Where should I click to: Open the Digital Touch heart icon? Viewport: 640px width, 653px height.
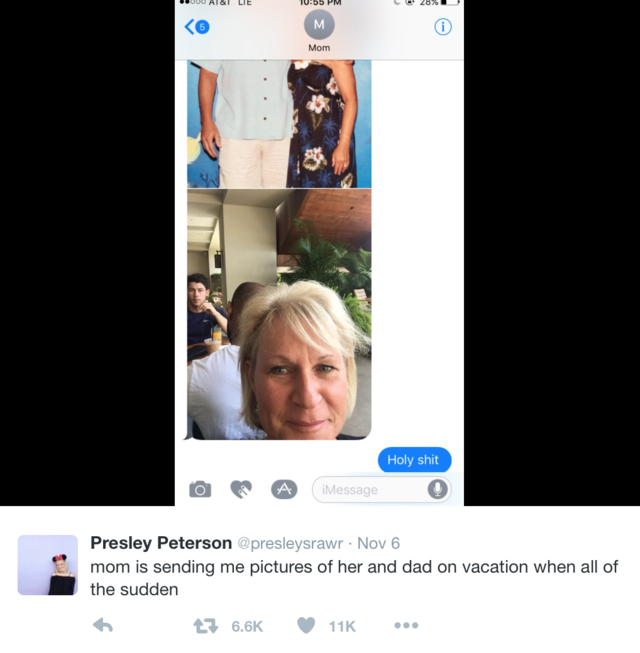coord(241,489)
